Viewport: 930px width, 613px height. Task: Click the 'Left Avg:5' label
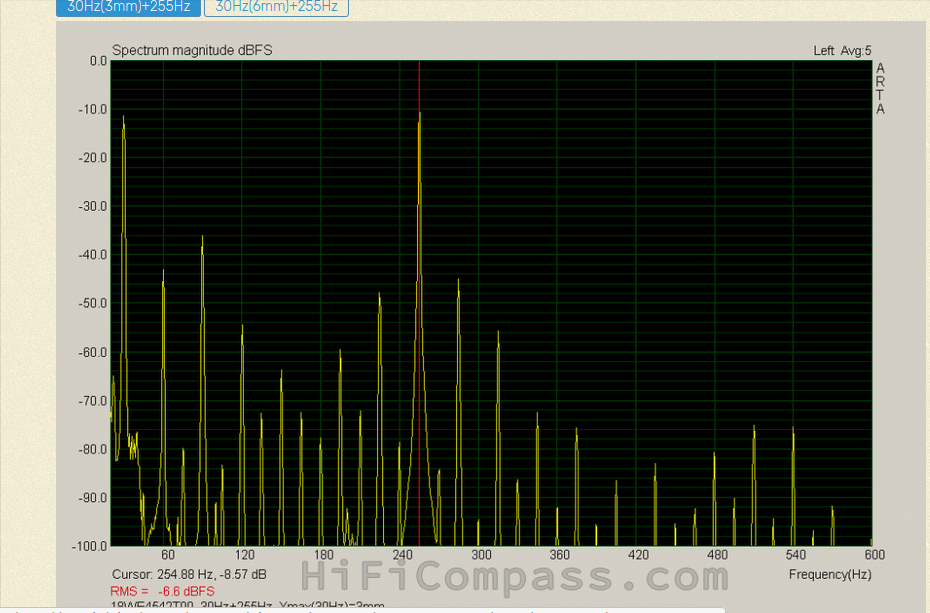pyautogui.click(x=842, y=51)
